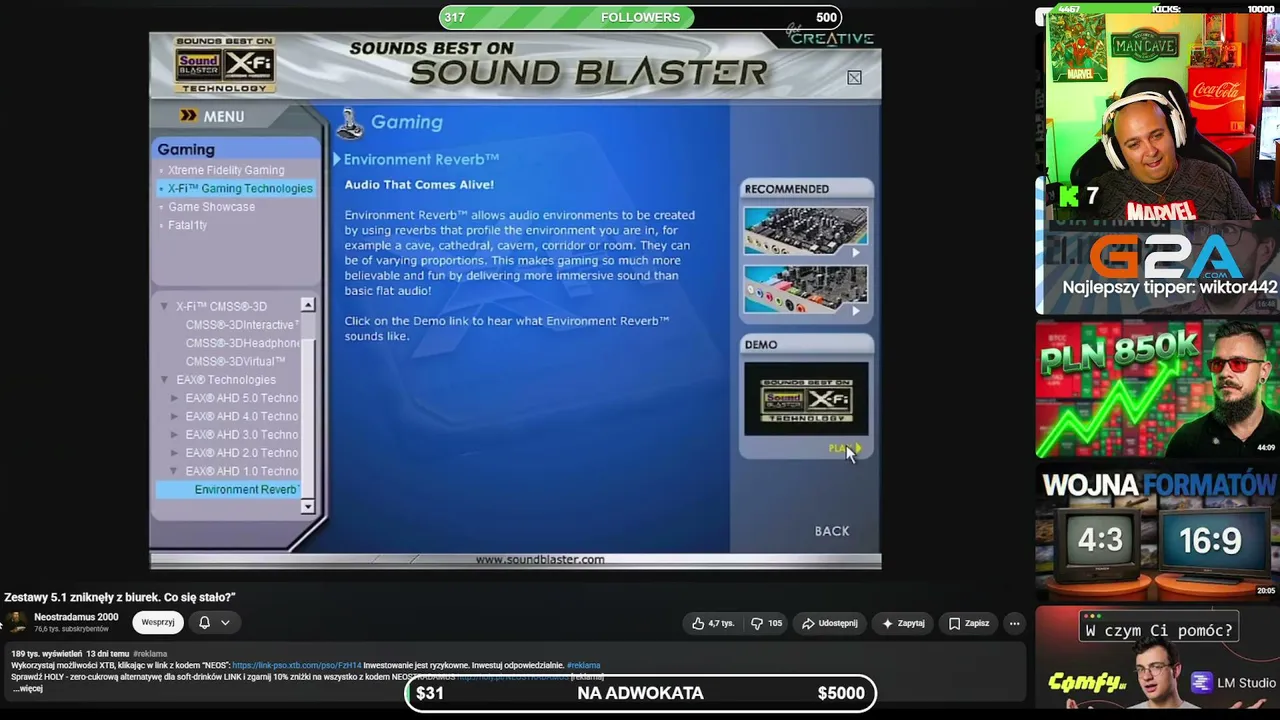Open first recommended sound card thumbnail

[x=806, y=231]
